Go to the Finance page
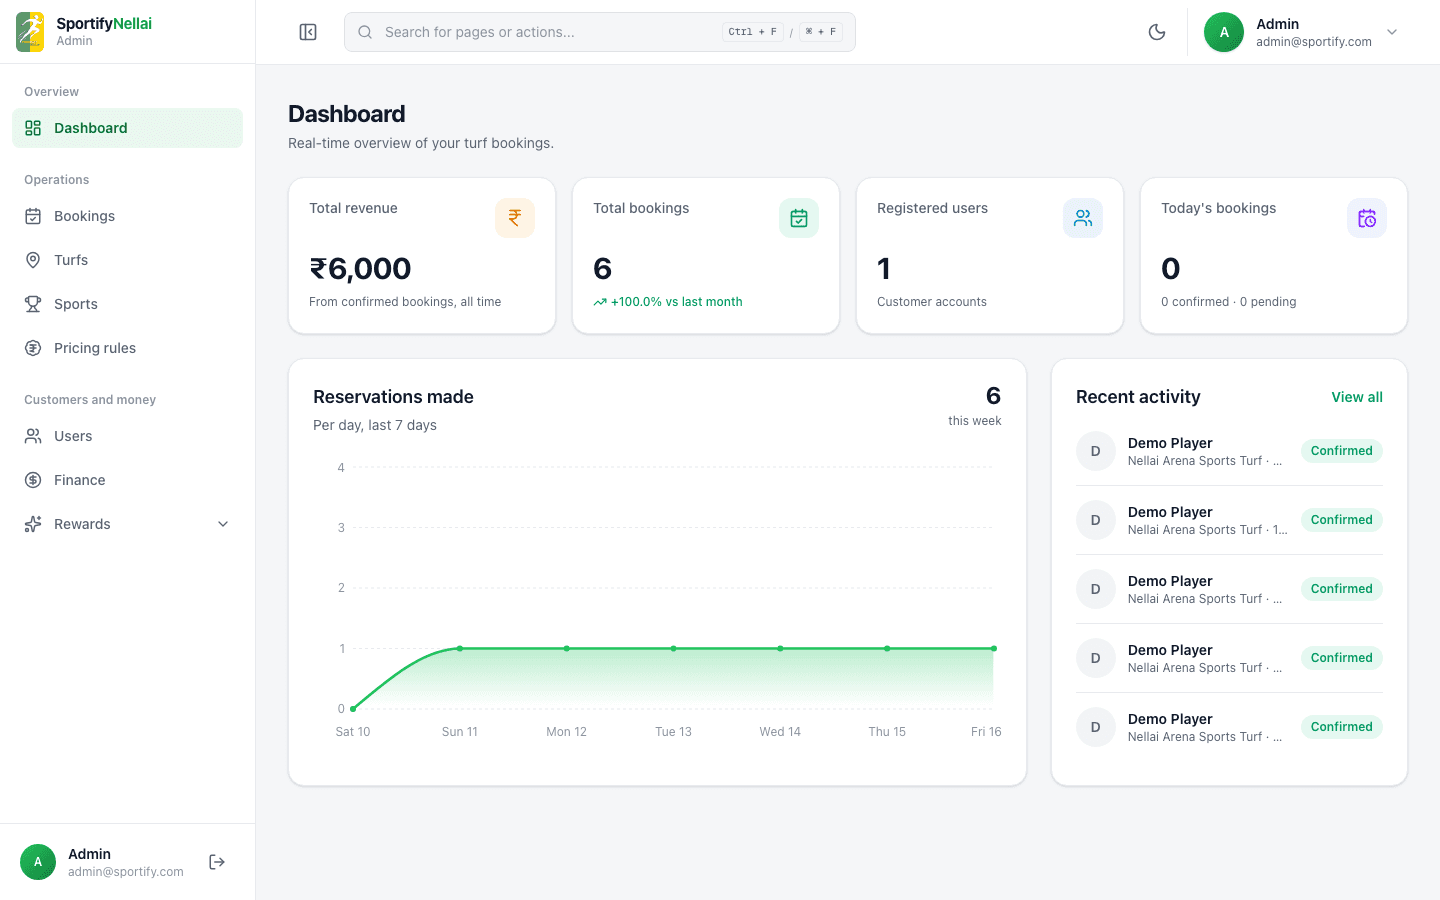 pyautogui.click(x=127, y=480)
